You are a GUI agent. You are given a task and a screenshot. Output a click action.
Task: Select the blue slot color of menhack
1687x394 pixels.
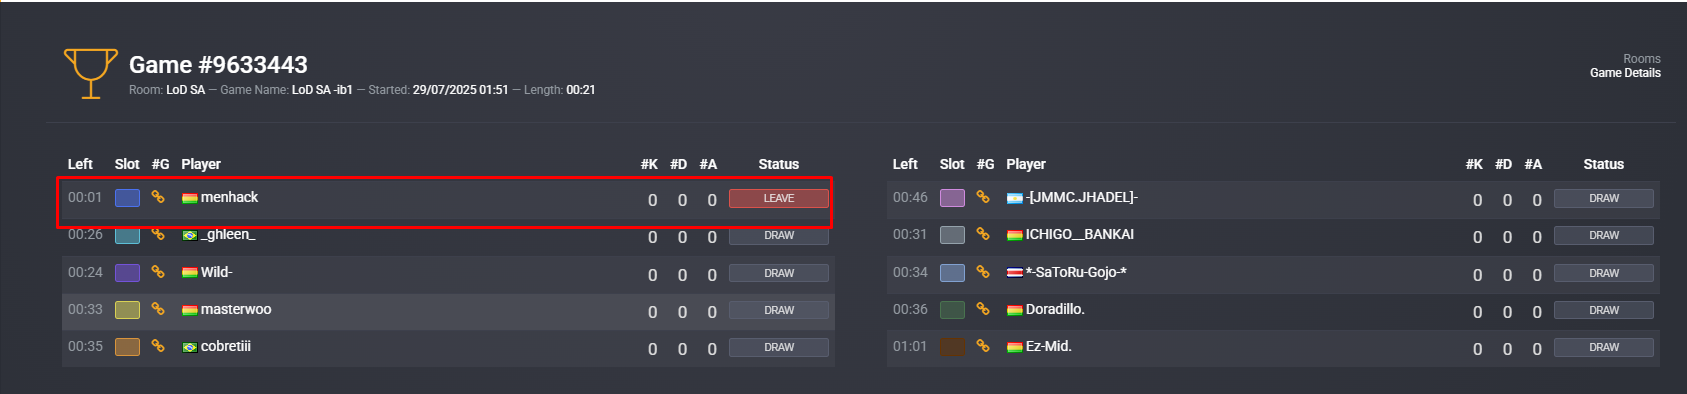(x=127, y=198)
